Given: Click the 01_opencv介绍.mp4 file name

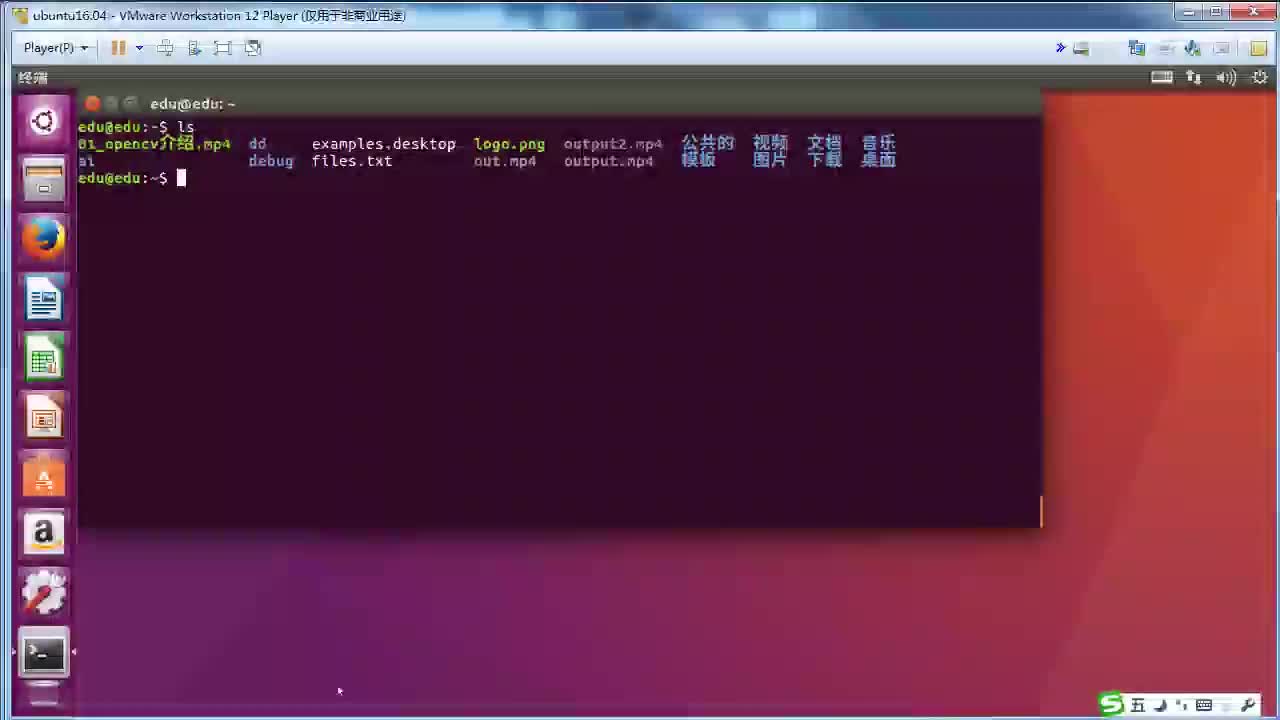Looking at the screenshot, I should [154, 144].
